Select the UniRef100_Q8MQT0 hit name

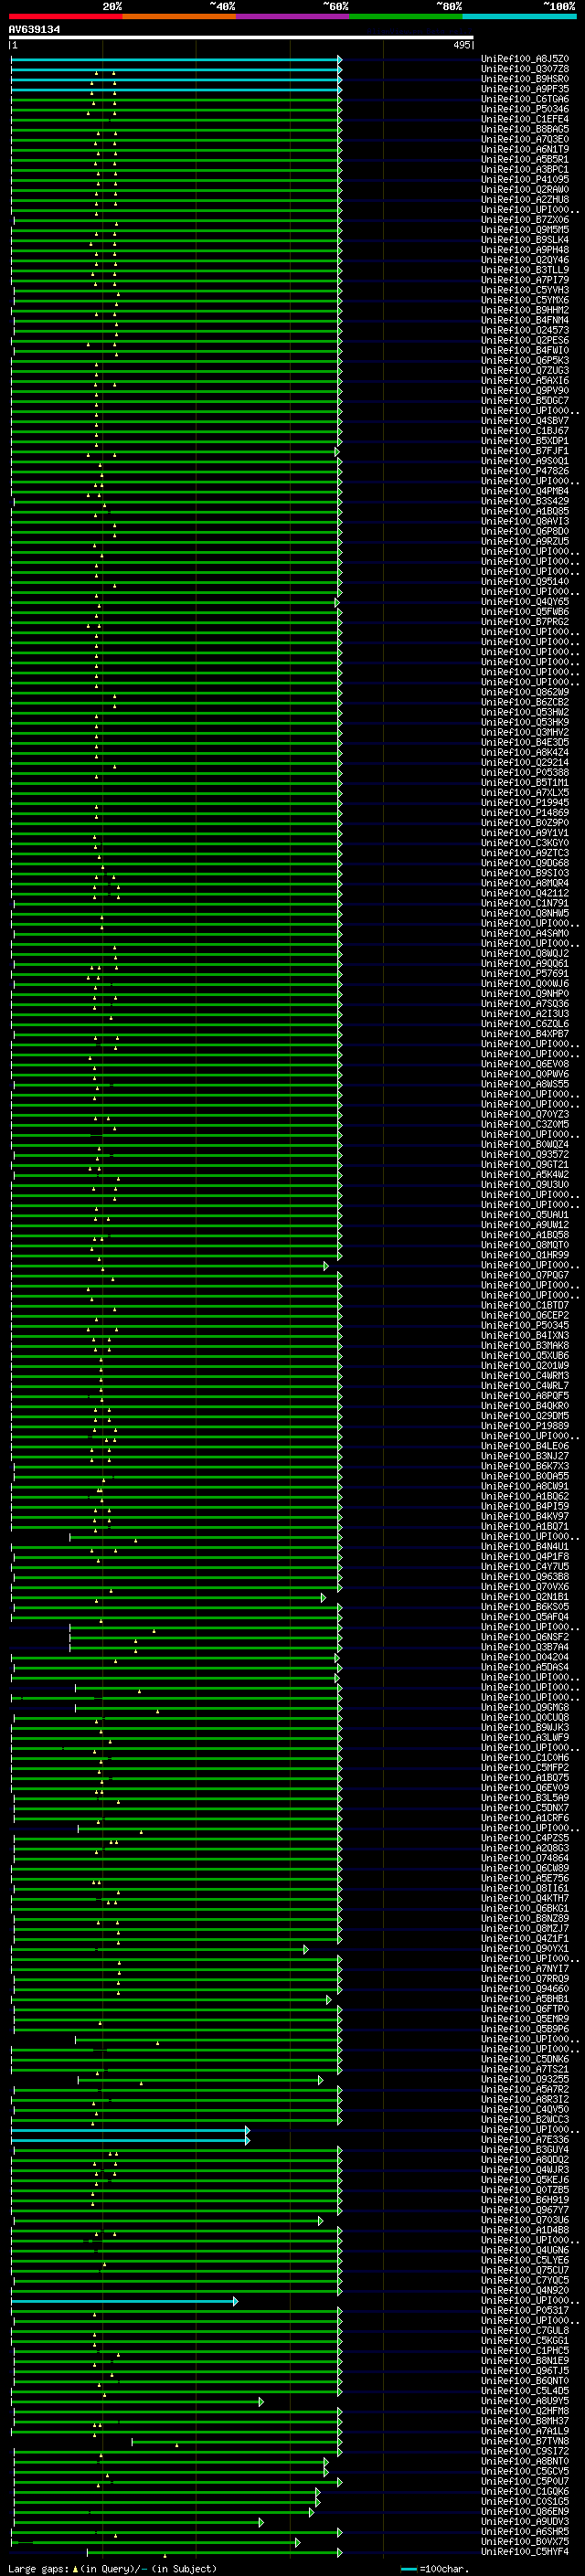525,1245
